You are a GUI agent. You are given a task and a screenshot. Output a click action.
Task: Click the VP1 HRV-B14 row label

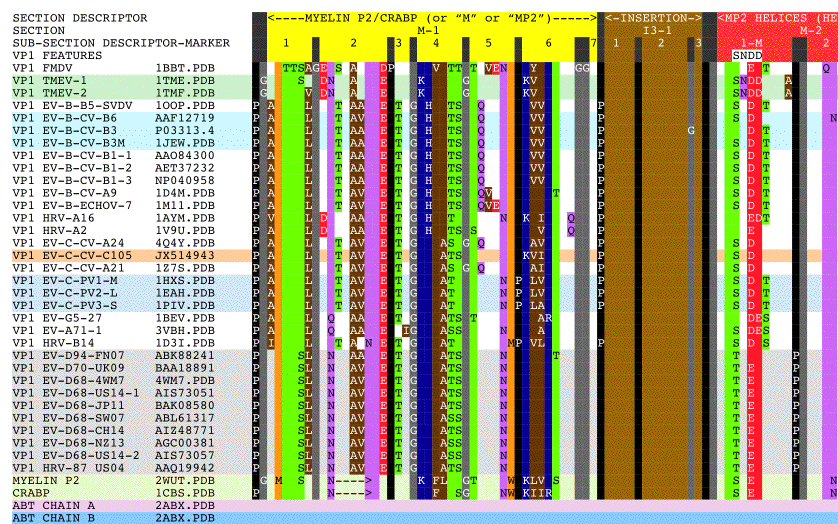pyautogui.click(x=53, y=342)
